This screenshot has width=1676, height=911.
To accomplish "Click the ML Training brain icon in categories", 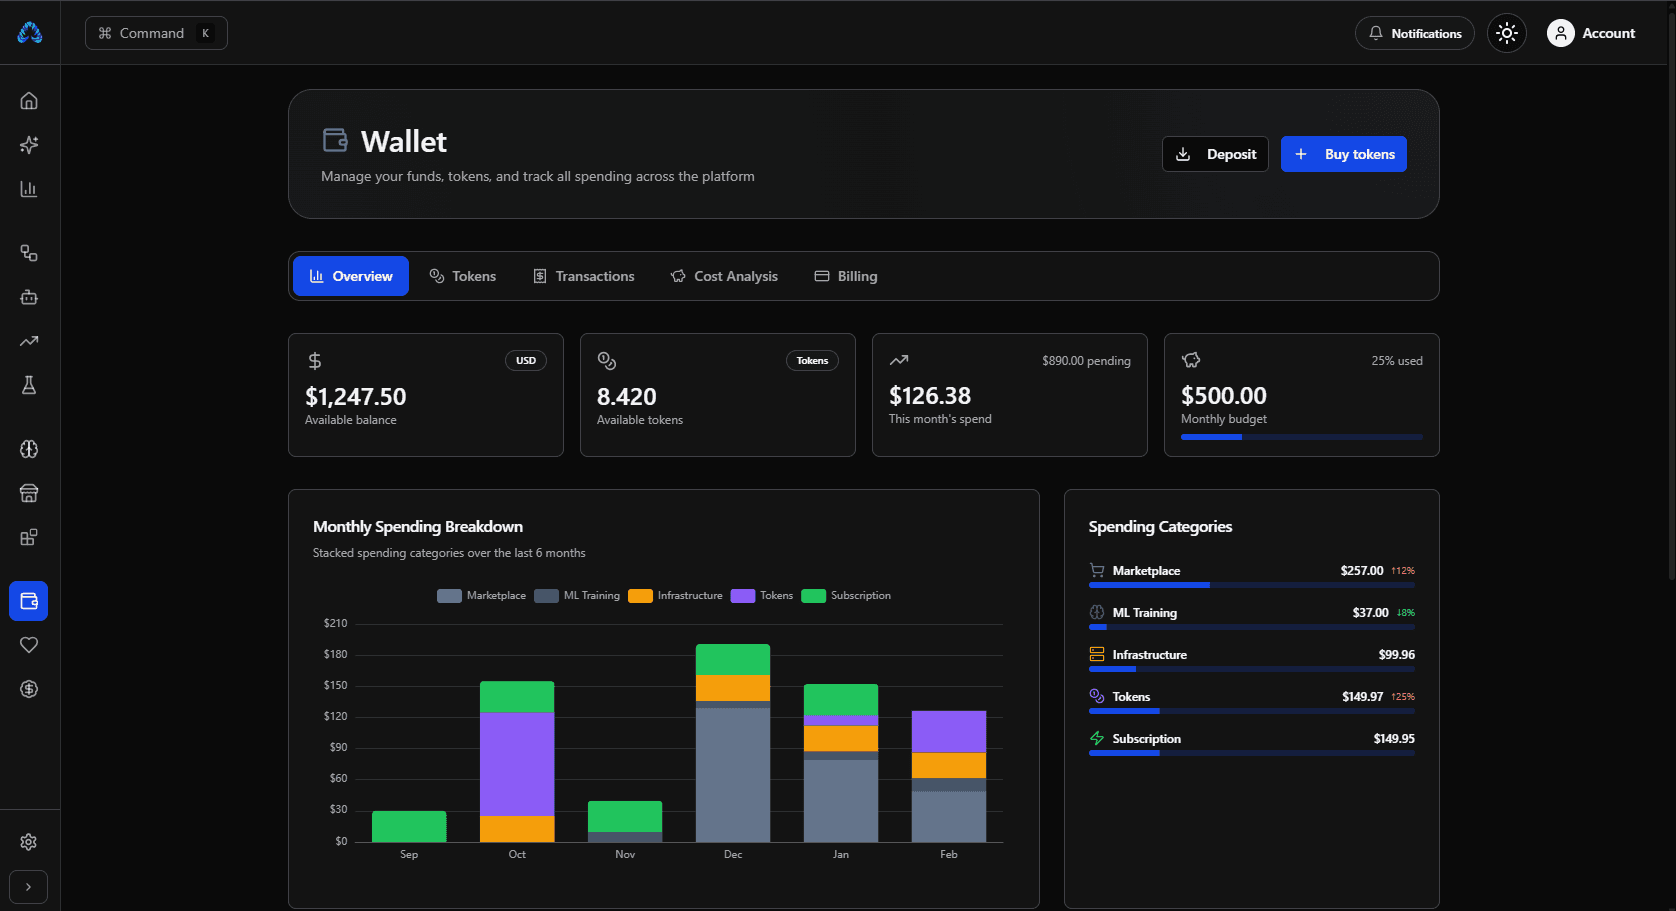I will click(1097, 613).
